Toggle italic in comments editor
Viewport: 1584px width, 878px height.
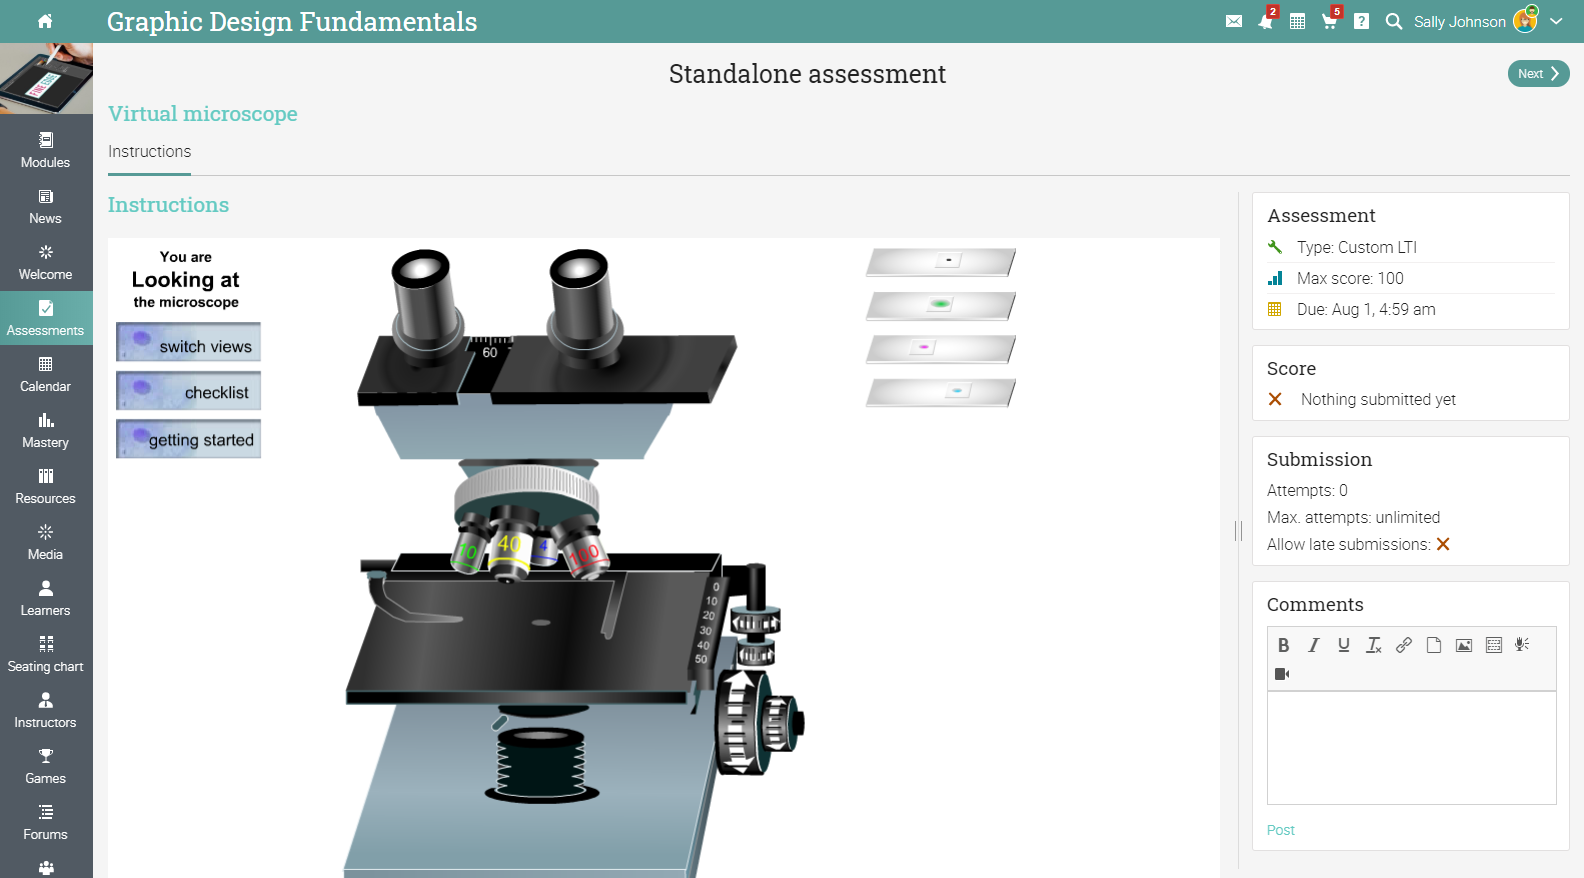1314,645
